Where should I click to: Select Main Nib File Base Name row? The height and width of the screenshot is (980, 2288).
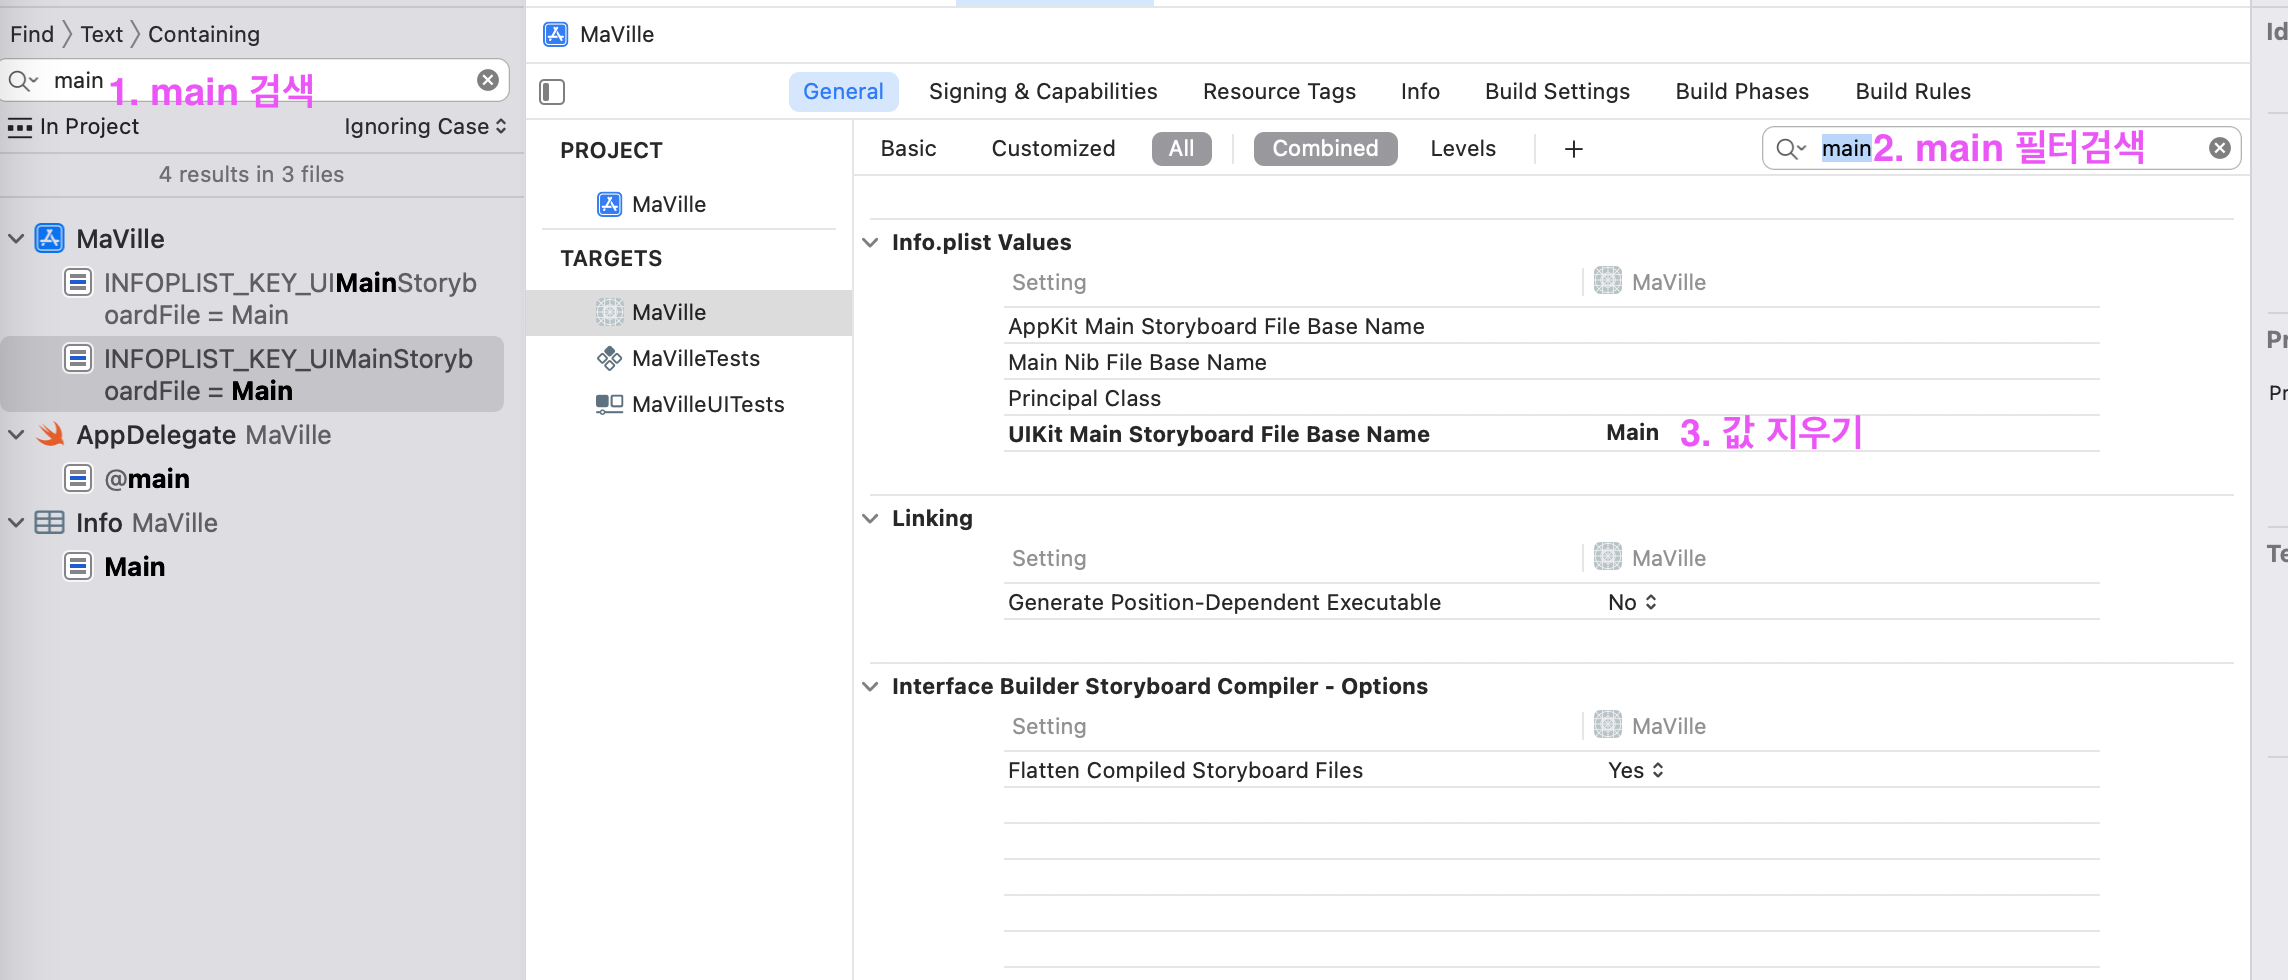1552,362
